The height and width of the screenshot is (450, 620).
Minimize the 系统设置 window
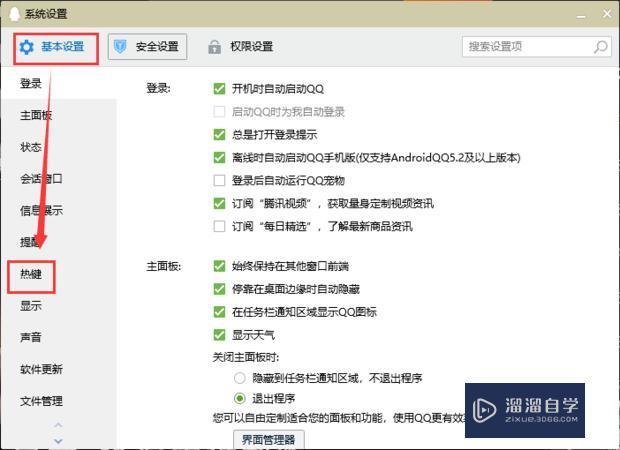(x=581, y=15)
